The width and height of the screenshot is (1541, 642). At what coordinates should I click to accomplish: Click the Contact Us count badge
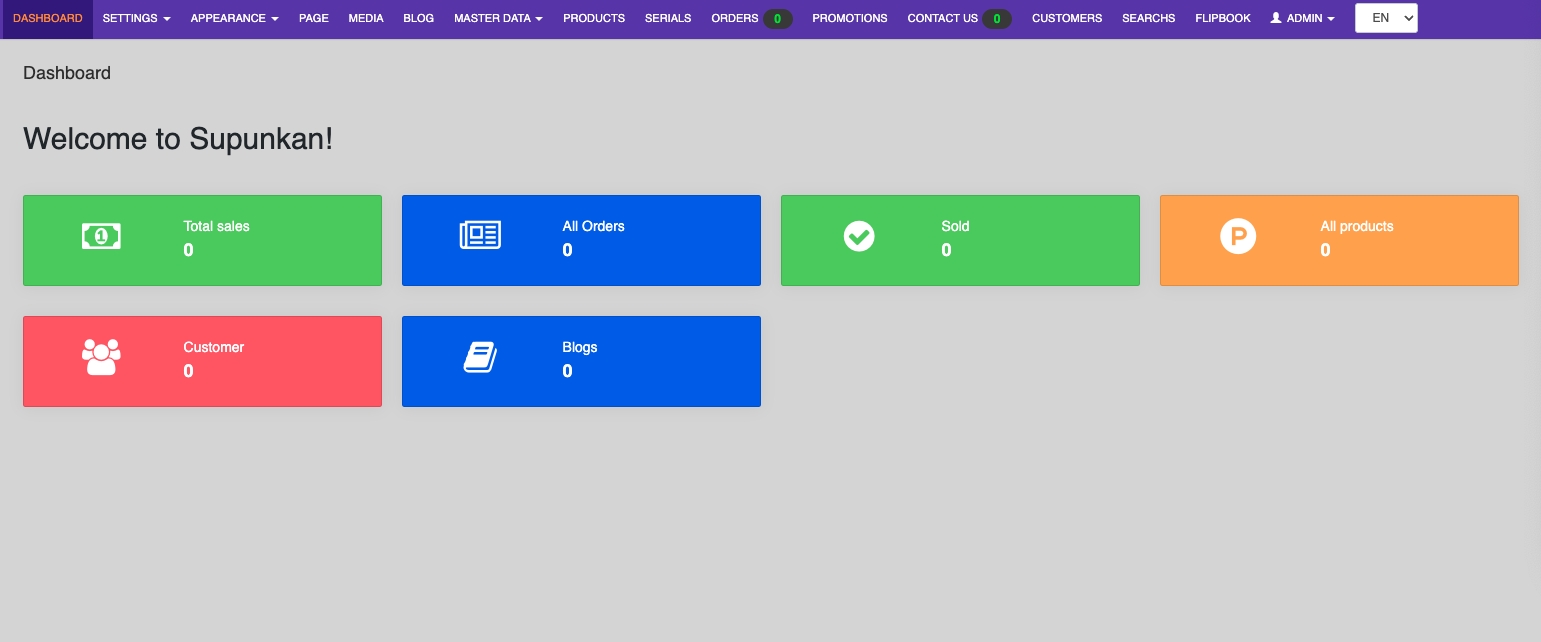coord(997,19)
